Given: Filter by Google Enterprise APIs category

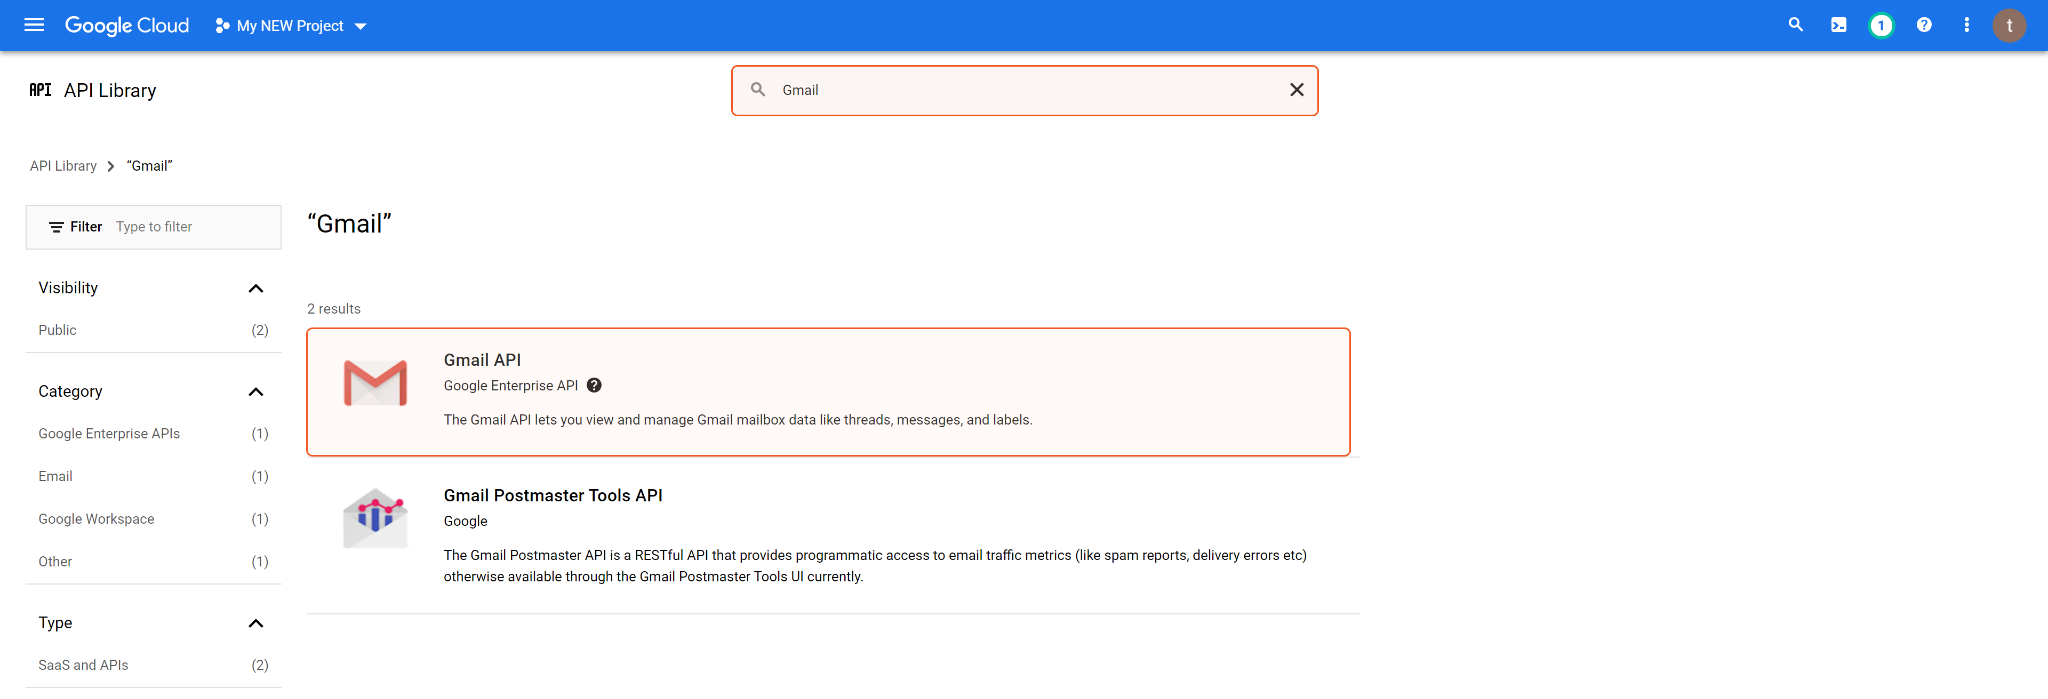Looking at the screenshot, I should tap(109, 434).
